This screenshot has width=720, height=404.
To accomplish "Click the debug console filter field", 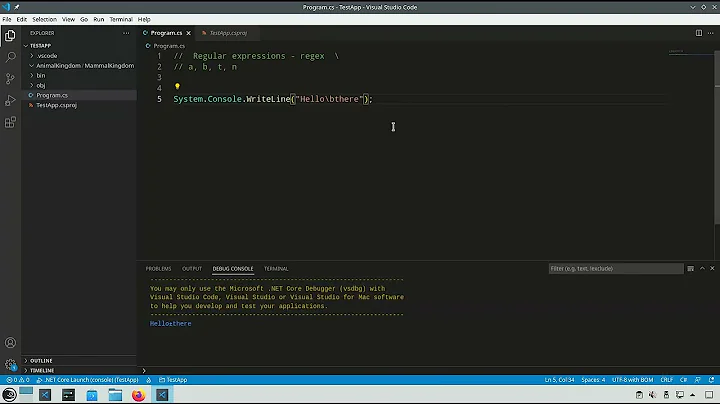I will 616,269.
